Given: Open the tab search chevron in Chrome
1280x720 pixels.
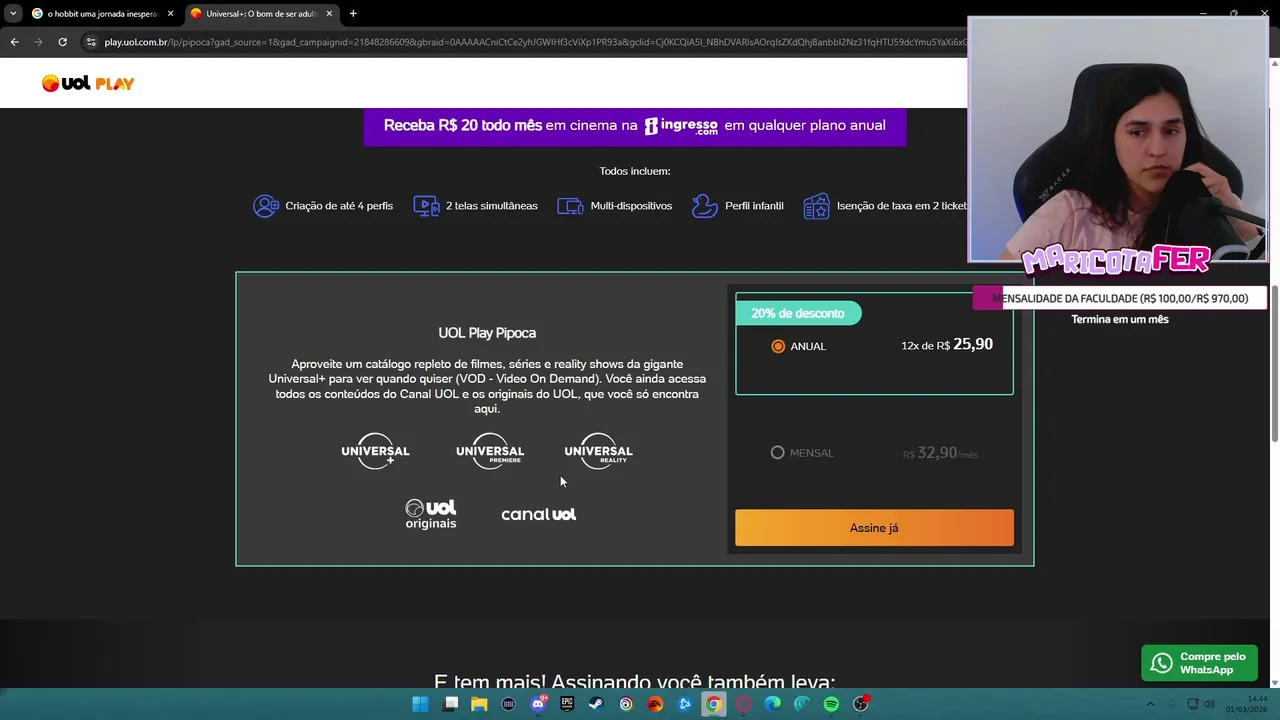Looking at the screenshot, I should [x=13, y=14].
